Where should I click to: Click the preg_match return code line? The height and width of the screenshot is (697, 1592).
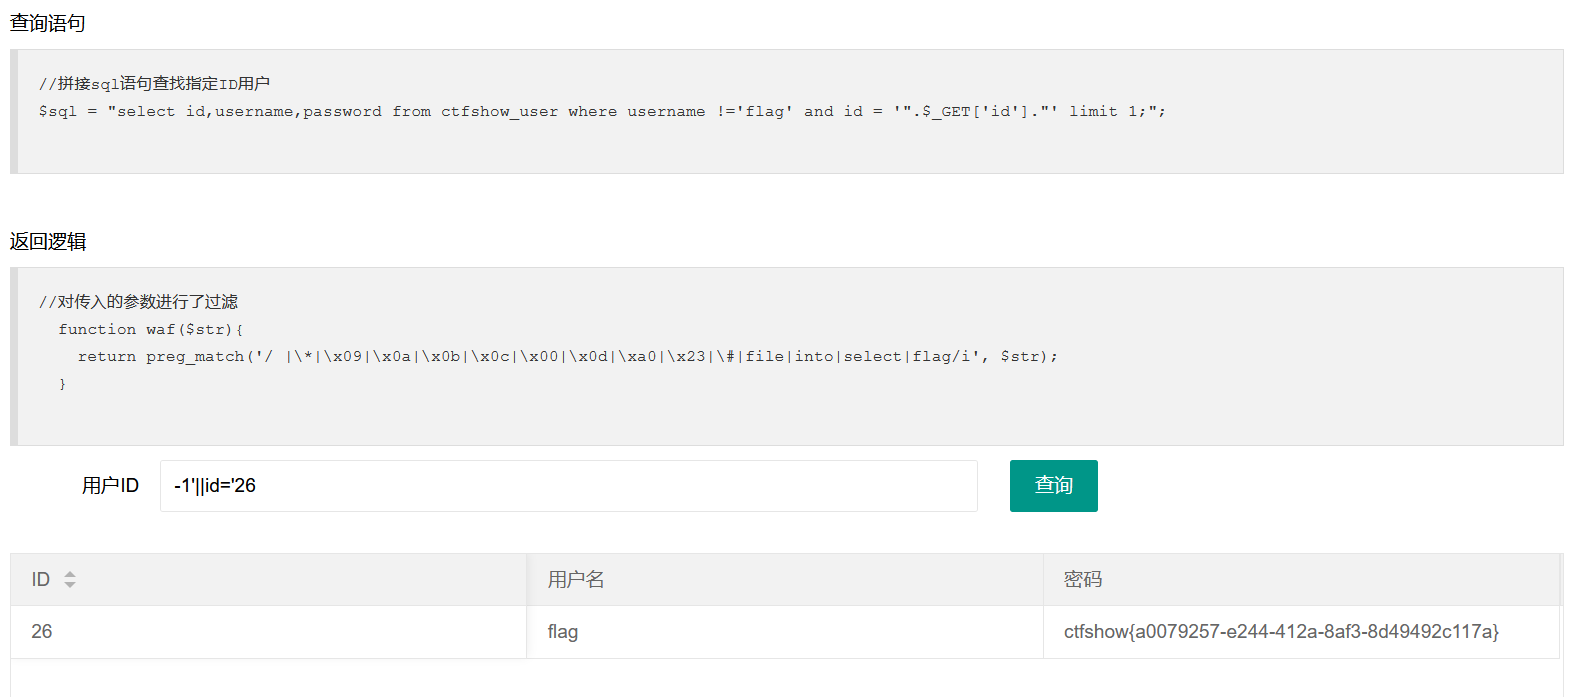pos(567,357)
